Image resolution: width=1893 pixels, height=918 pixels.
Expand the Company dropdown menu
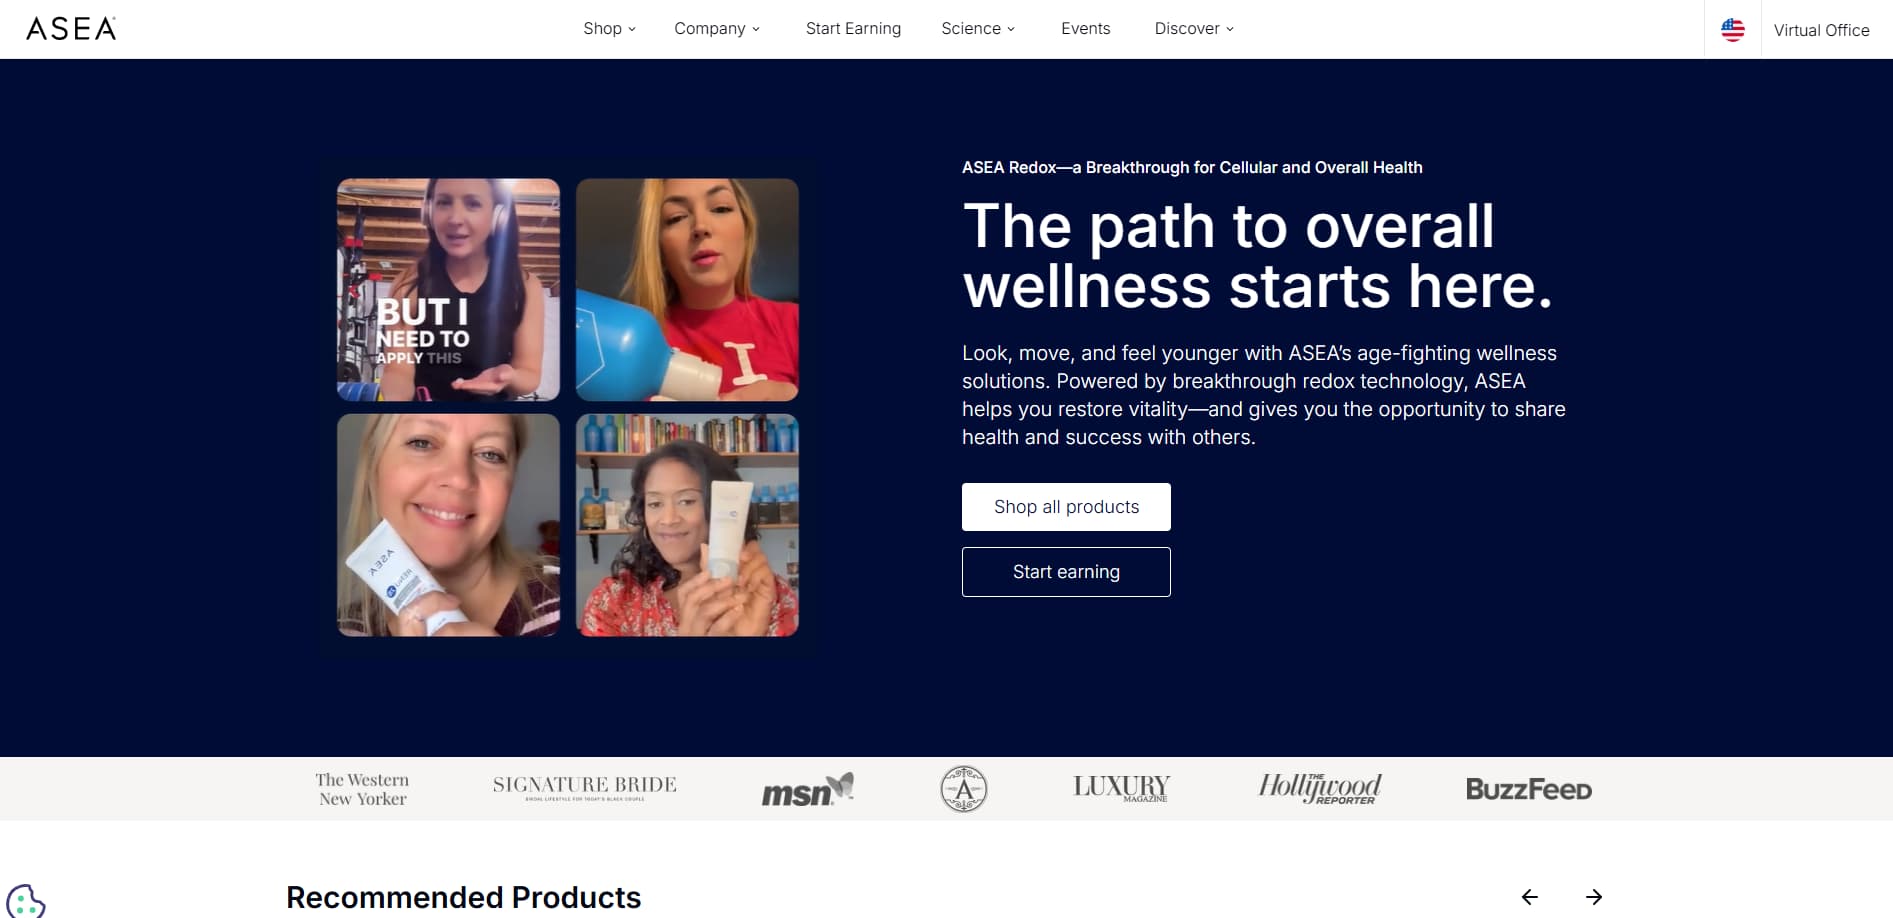coord(717,28)
